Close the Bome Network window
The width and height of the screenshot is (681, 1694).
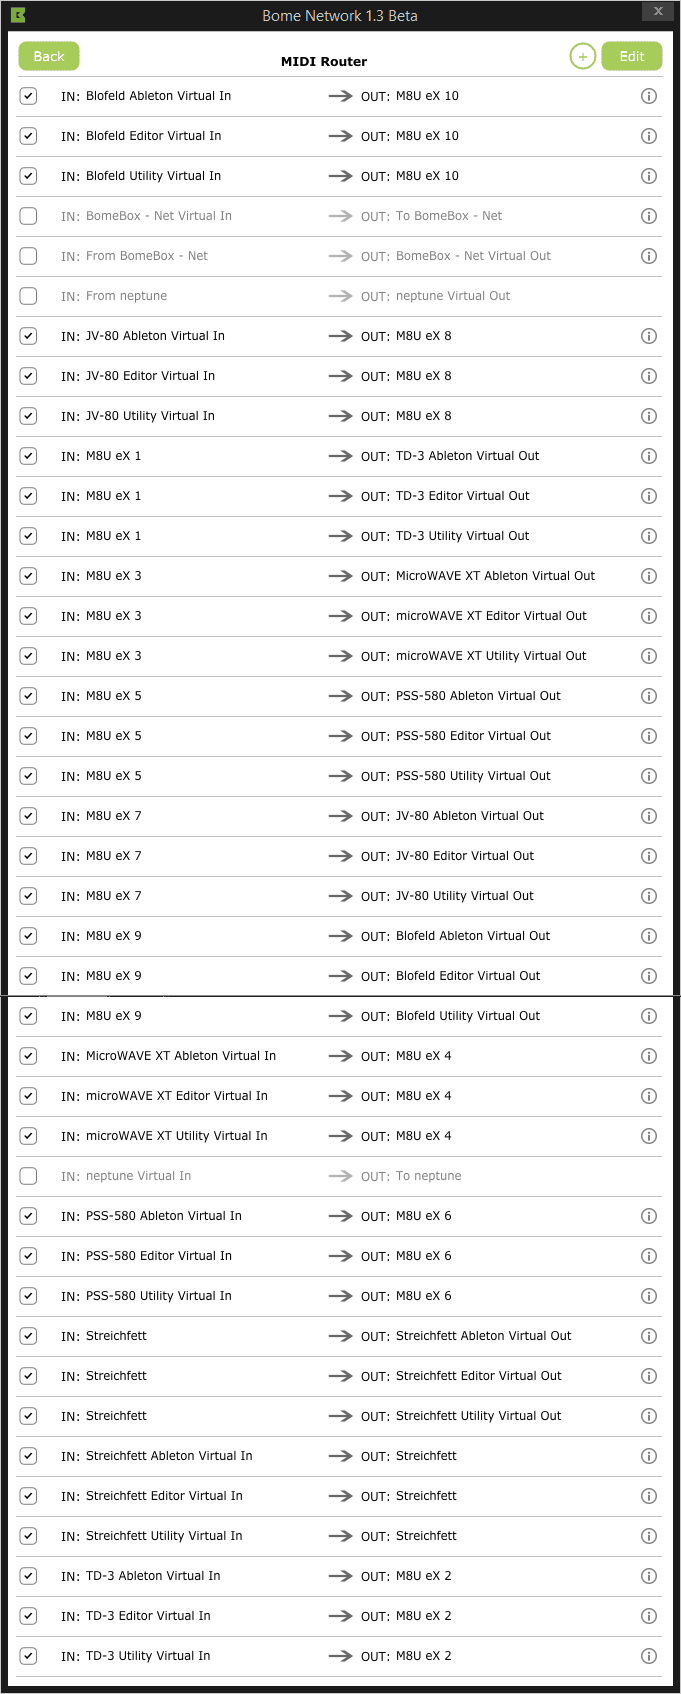(x=657, y=11)
